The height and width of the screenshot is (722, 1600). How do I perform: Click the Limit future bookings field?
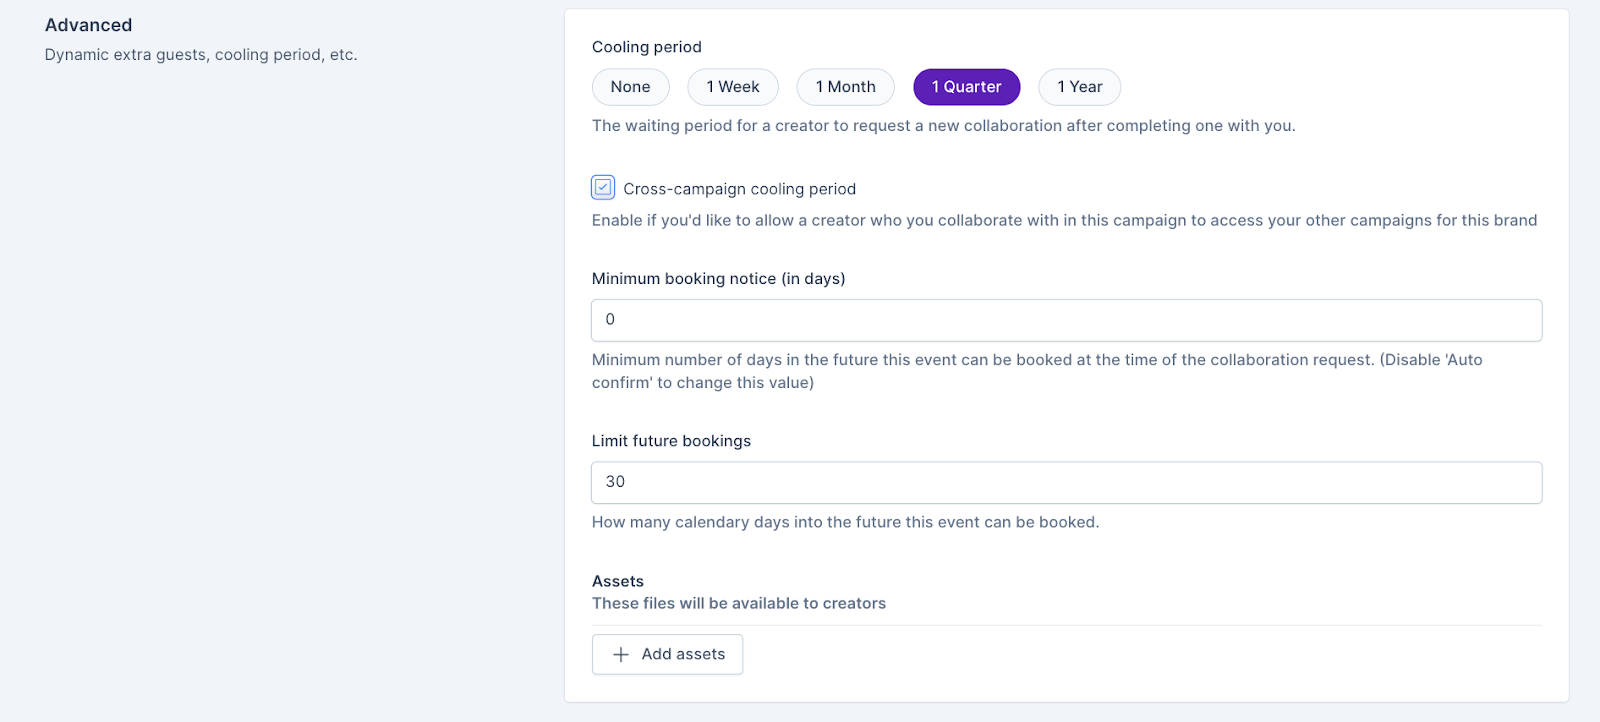1066,482
